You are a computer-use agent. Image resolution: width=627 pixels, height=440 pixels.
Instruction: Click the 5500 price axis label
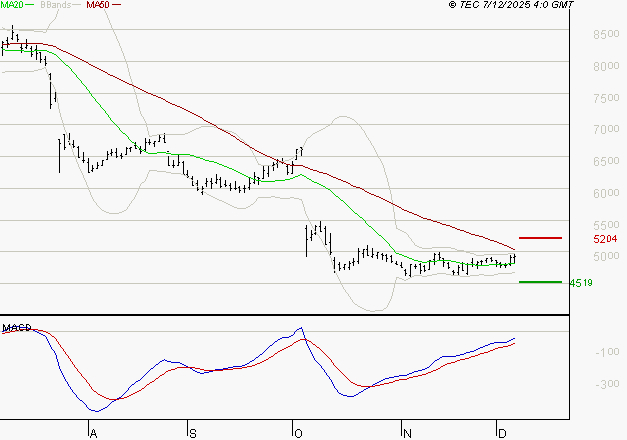pos(606,225)
